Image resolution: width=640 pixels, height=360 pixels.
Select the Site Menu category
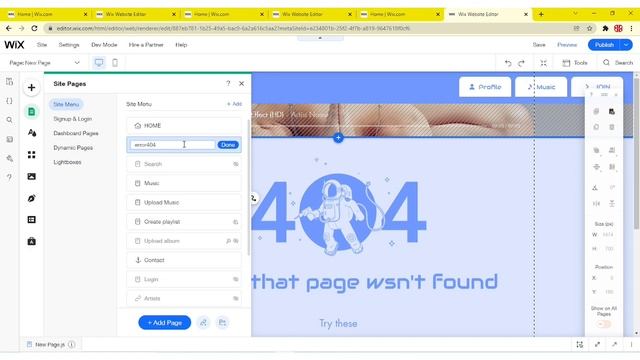(66, 104)
